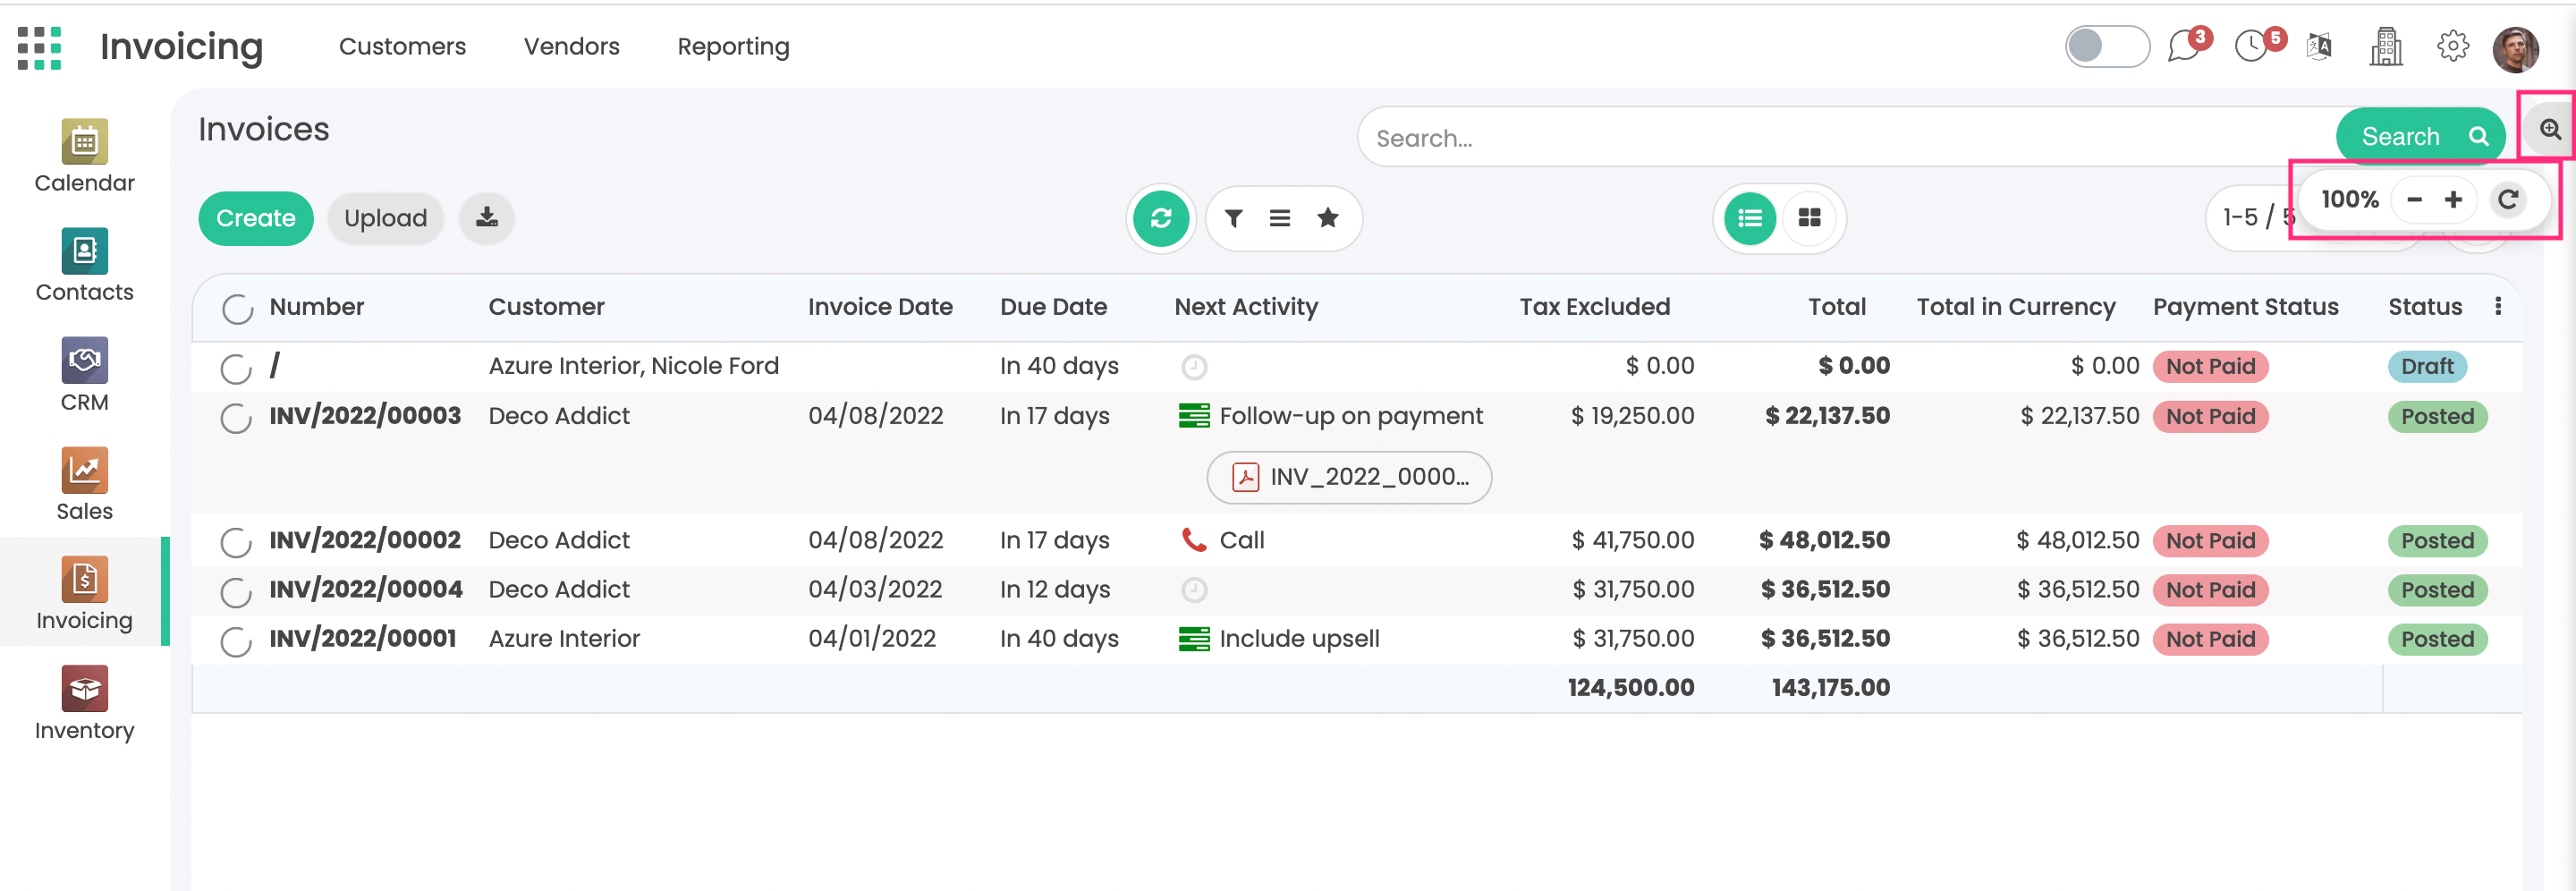Switch to kanban view icon
Screen dimensions: 2576x891
[x=1809, y=218]
